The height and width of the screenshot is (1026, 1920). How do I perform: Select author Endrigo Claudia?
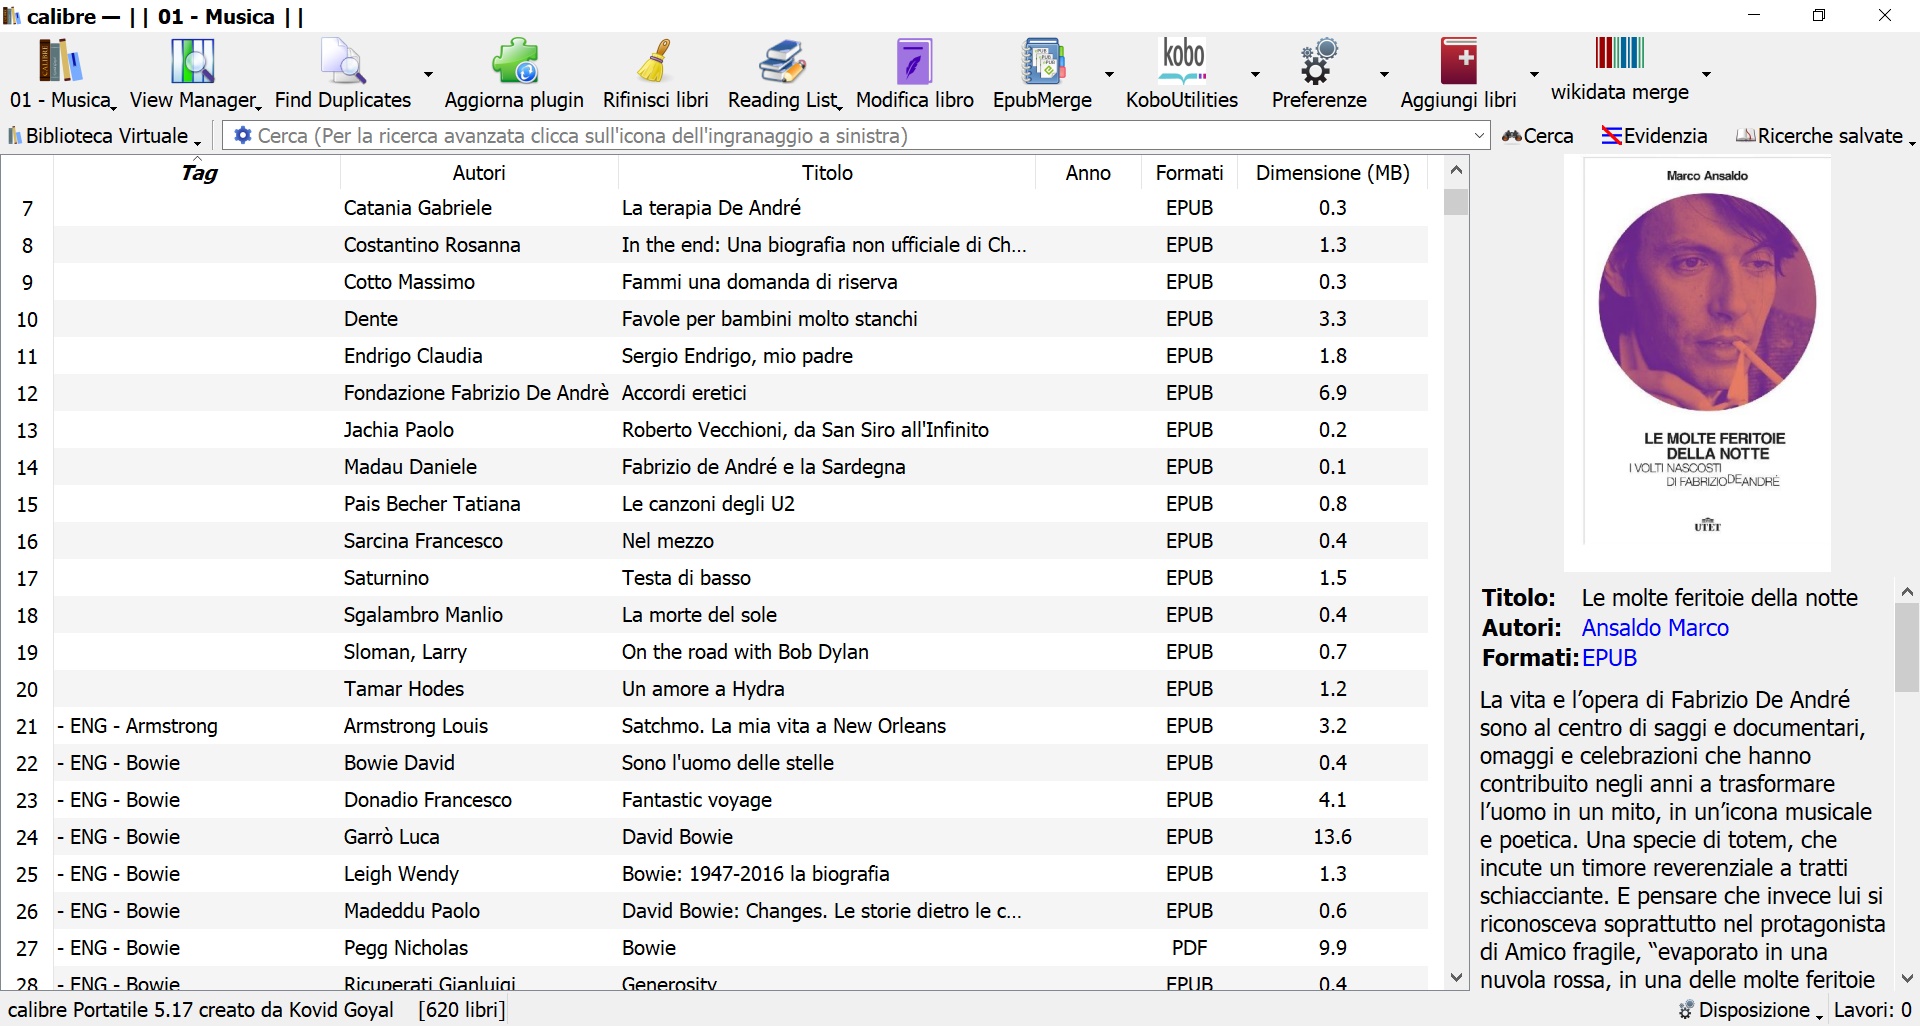pos(413,356)
